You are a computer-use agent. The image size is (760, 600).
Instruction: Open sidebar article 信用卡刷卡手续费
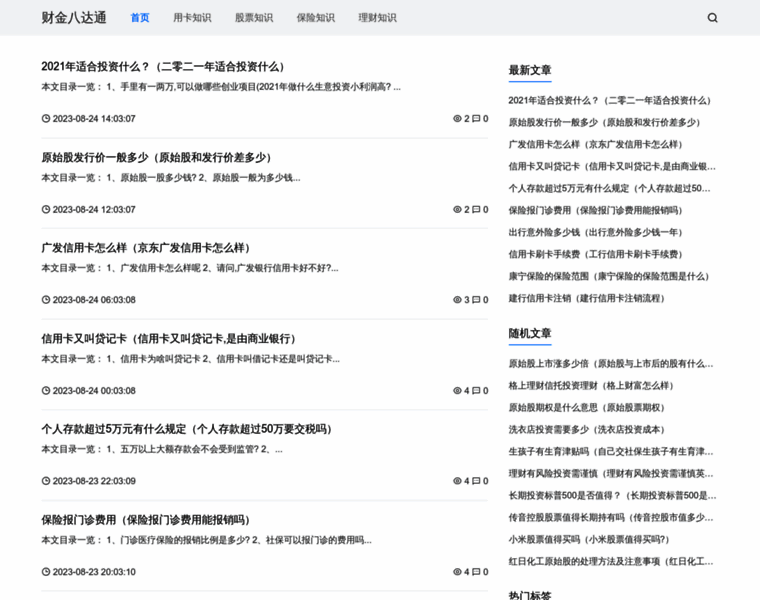pyautogui.click(x=596, y=254)
